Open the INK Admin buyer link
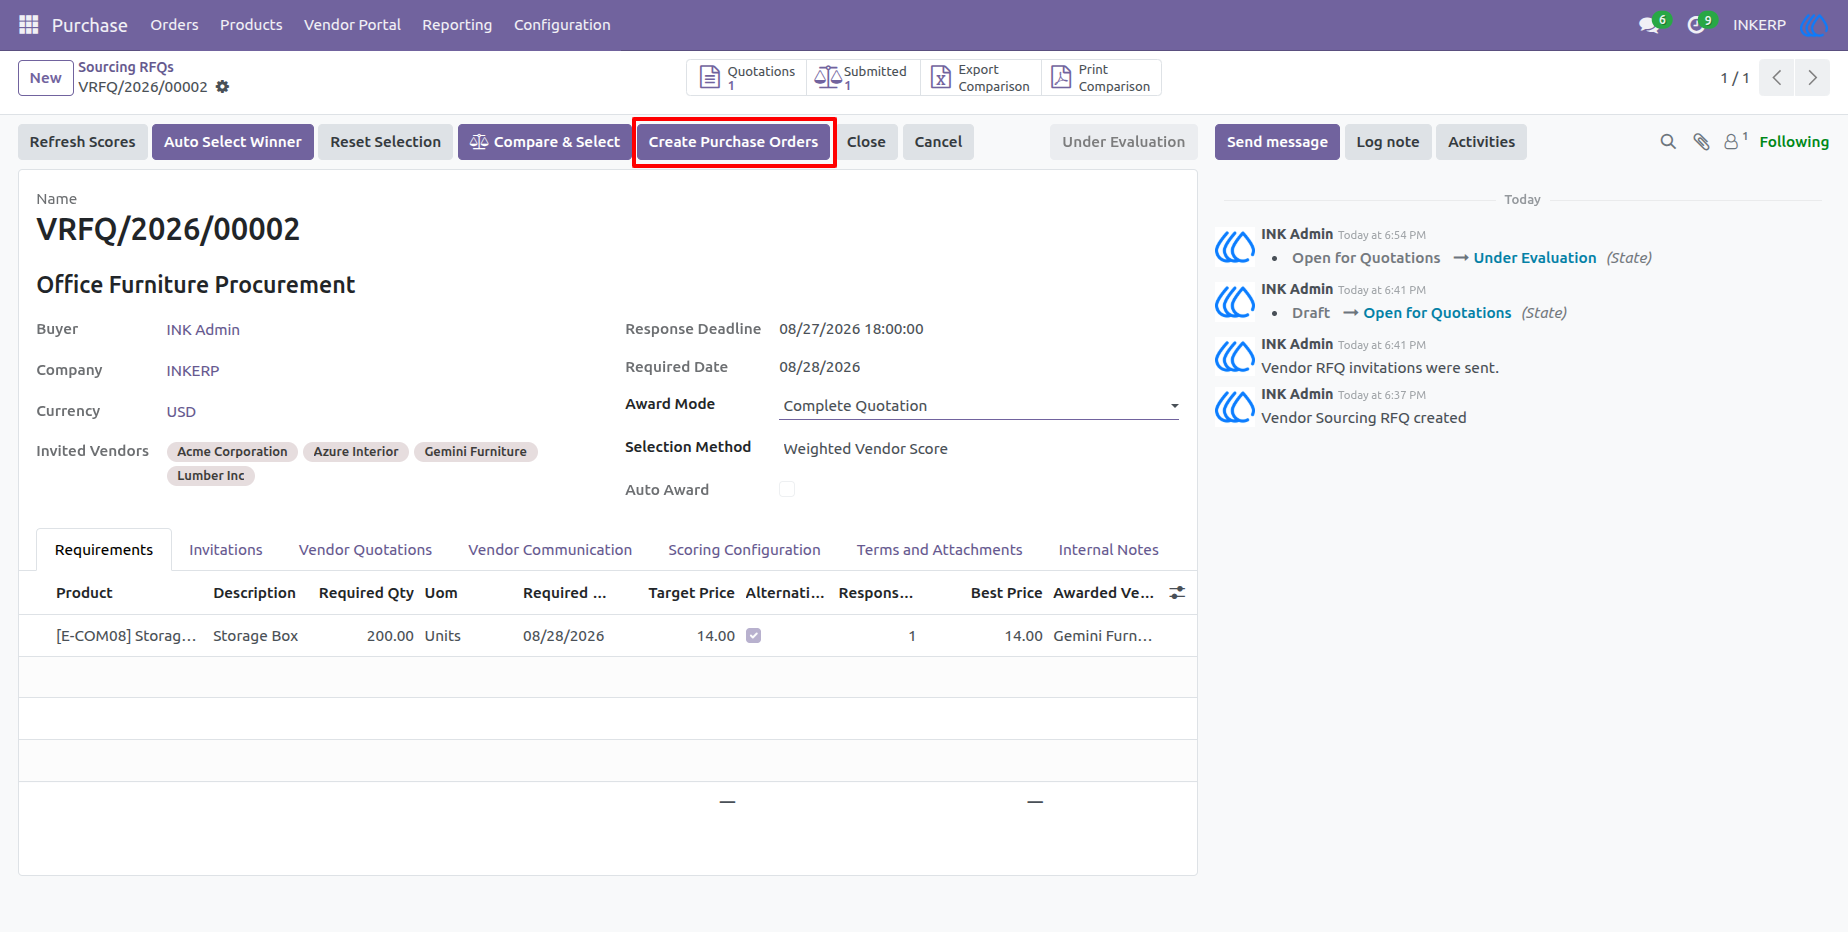This screenshot has width=1848, height=932. click(x=203, y=330)
